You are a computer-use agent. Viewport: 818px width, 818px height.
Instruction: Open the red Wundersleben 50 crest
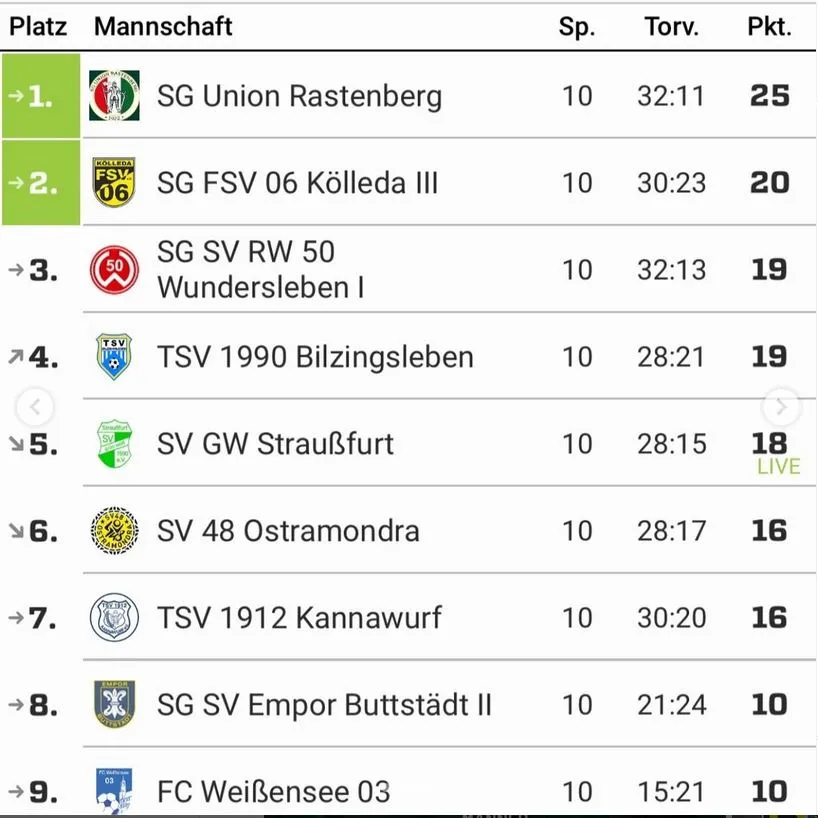(114, 270)
